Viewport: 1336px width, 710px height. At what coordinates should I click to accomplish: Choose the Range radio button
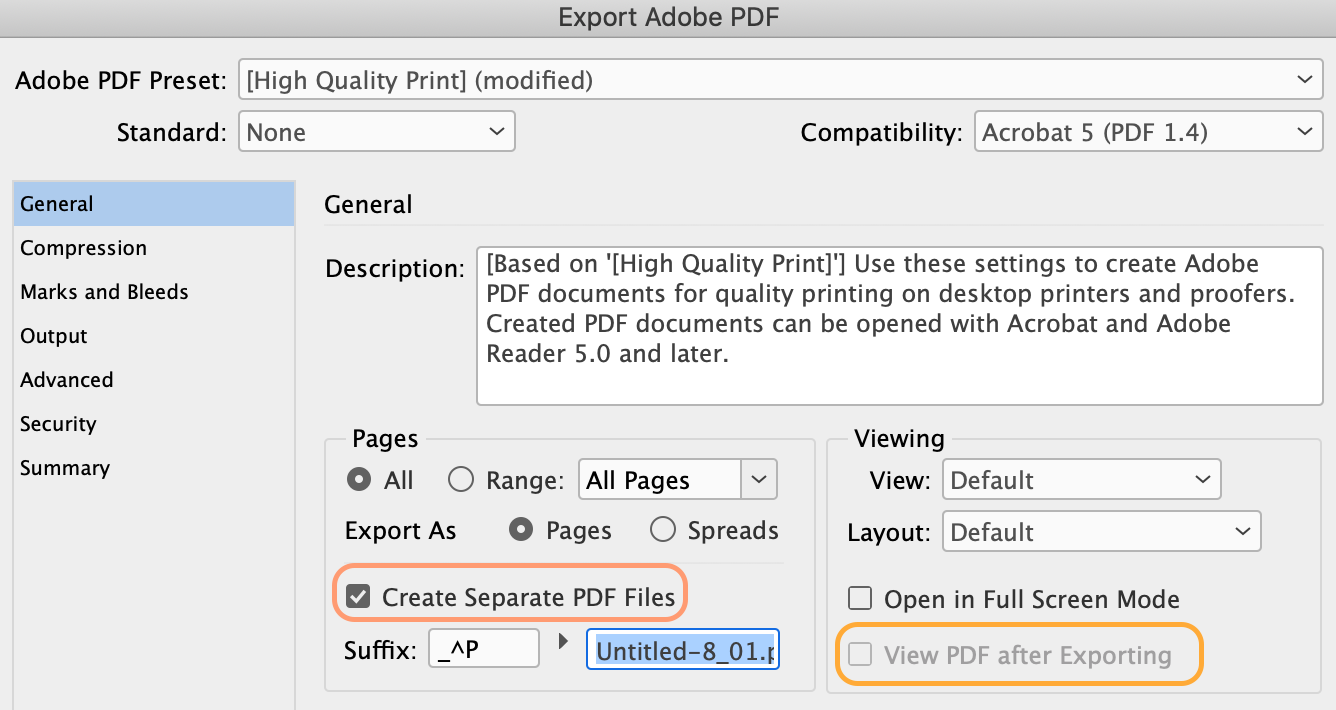coord(461,480)
